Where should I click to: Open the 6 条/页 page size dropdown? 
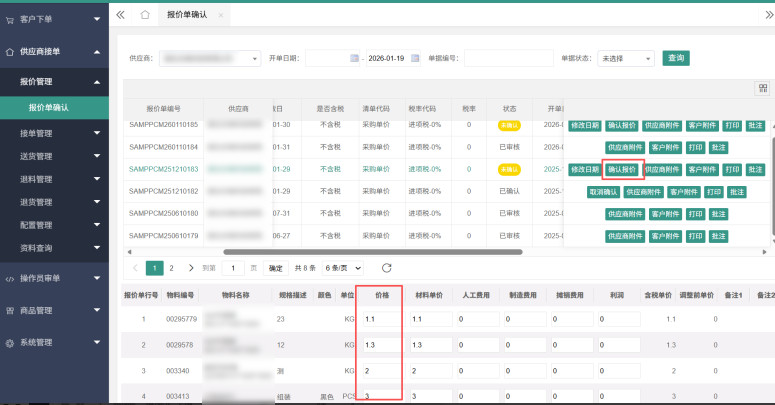click(x=343, y=268)
